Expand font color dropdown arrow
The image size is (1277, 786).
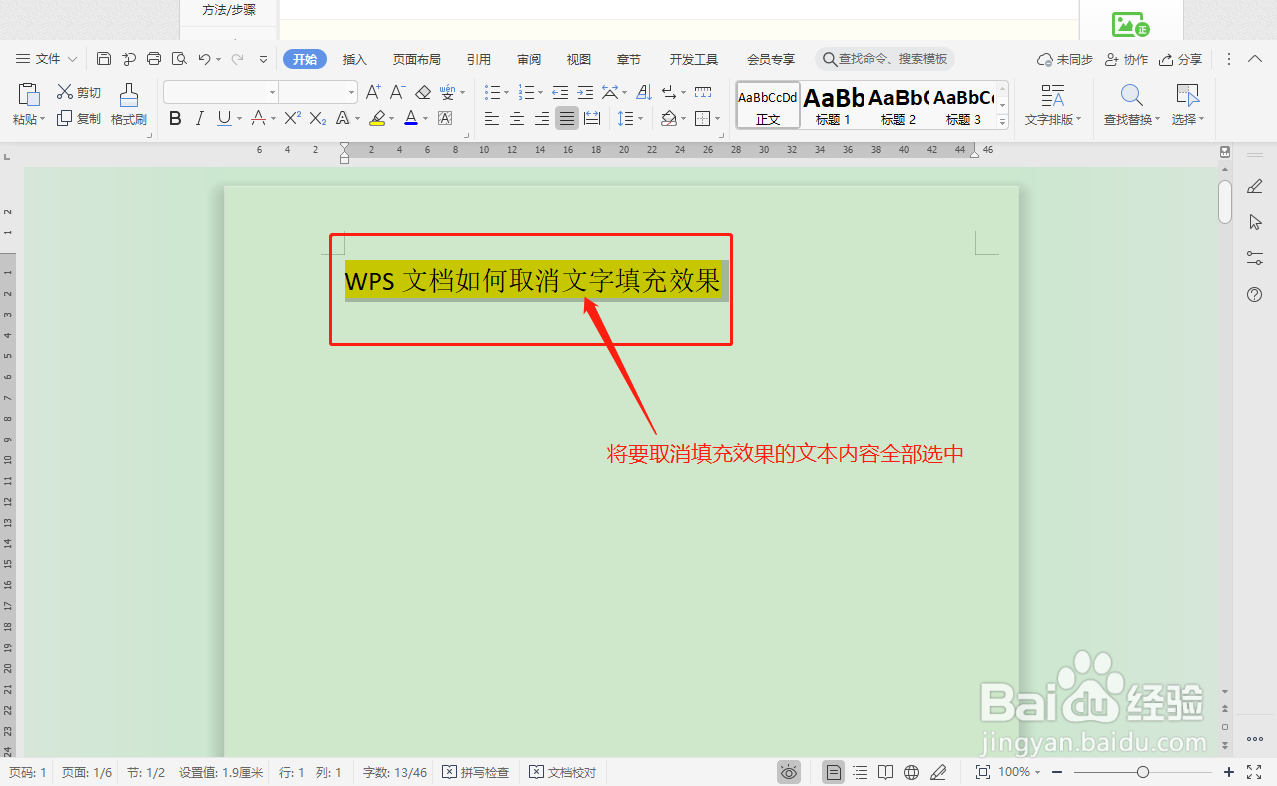click(425, 119)
